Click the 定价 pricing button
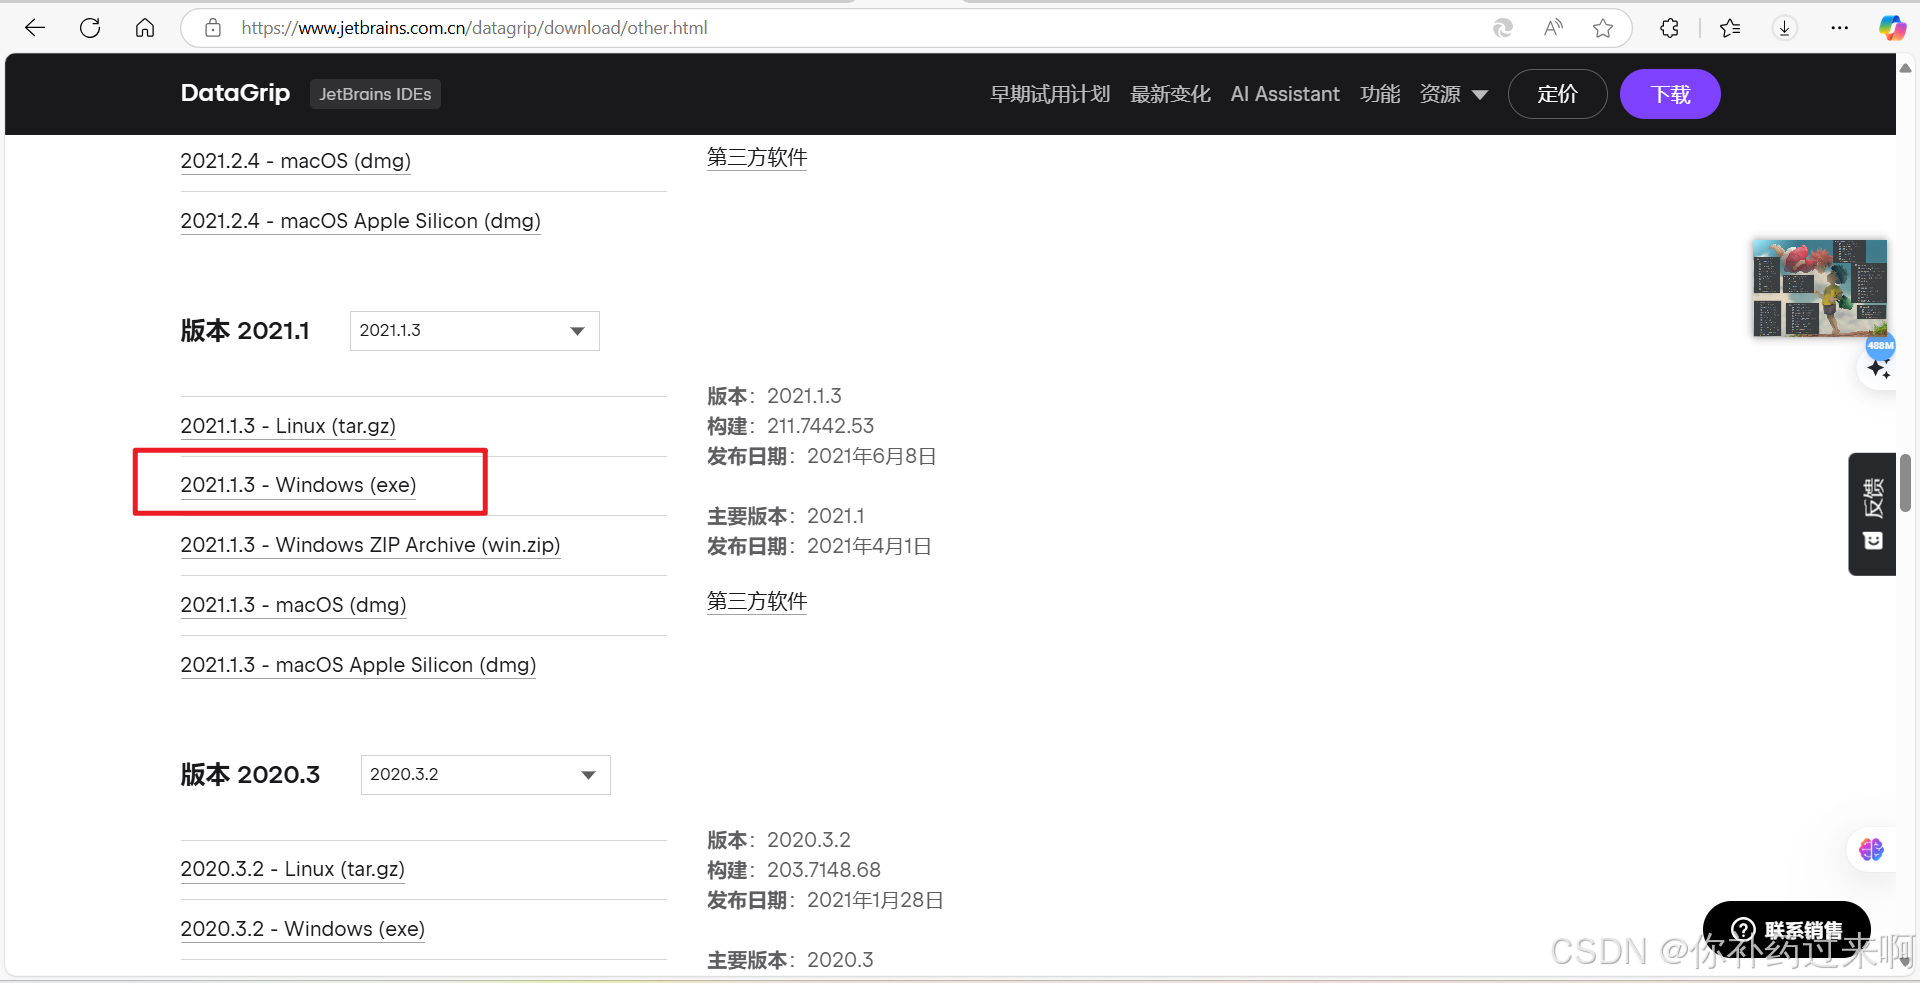The width and height of the screenshot is (1920, 983). pos(1557,94)
